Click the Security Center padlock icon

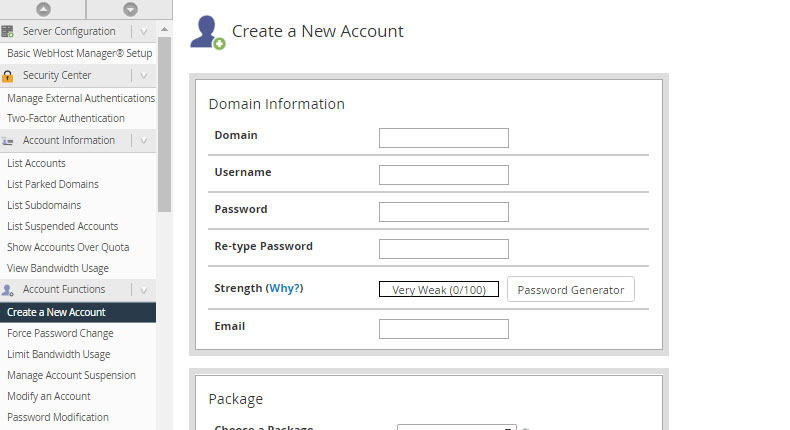pos(8,75)
